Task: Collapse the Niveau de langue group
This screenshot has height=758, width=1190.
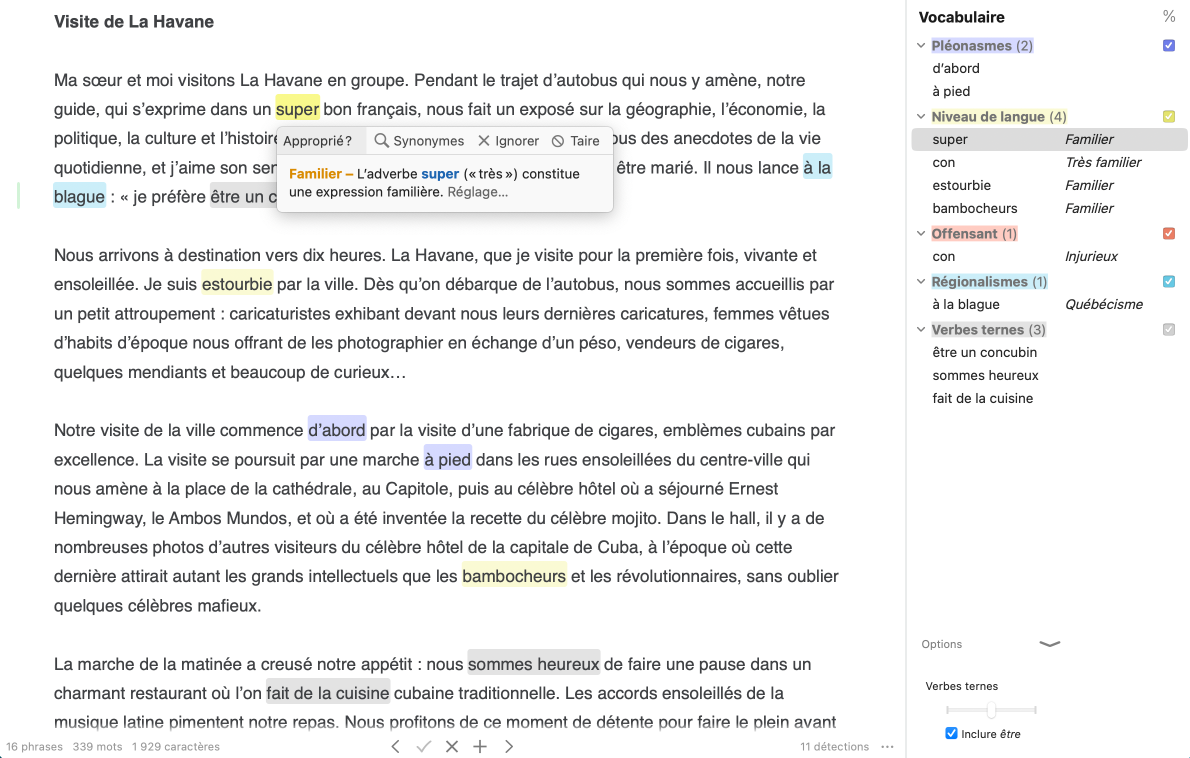Action: click(921, 116)
